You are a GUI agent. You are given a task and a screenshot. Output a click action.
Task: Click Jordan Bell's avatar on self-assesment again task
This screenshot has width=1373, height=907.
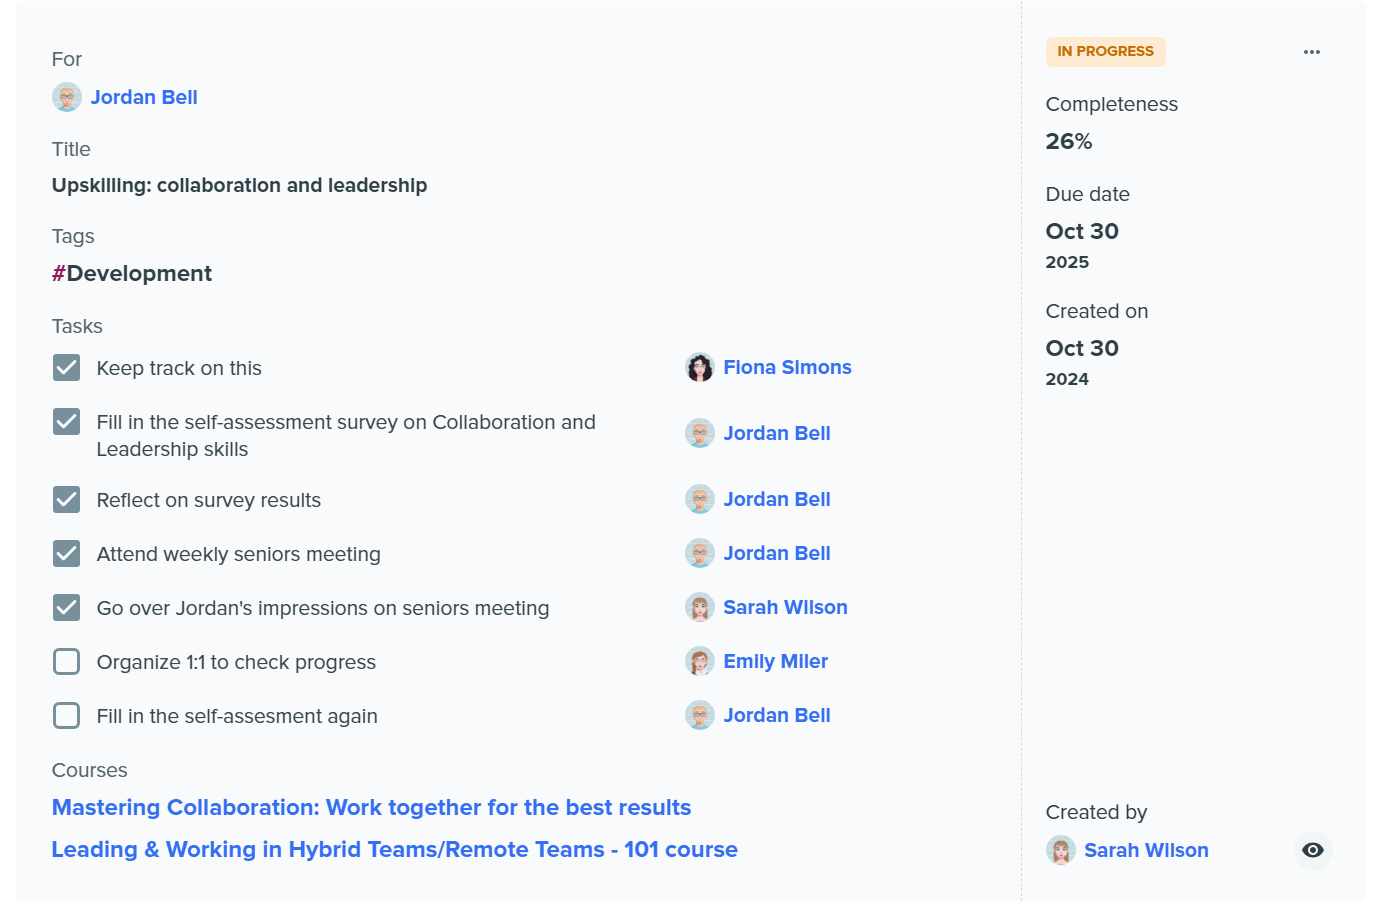tap(700, 715)
